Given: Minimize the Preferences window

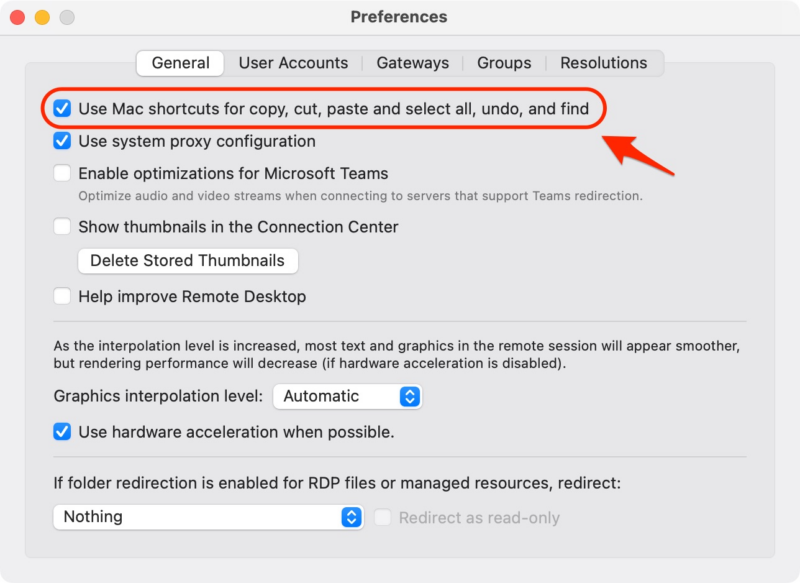Looking at the screenshot, I should (42, 17).
